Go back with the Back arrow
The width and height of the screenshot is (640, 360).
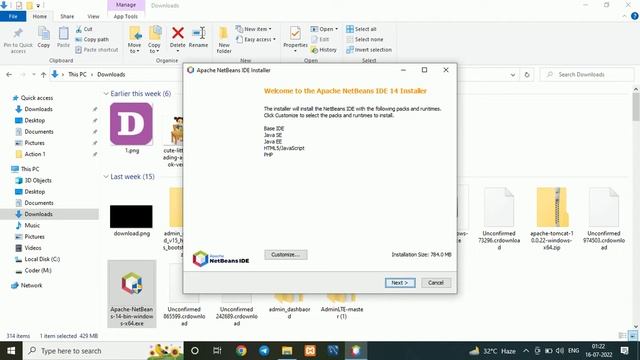9,74
